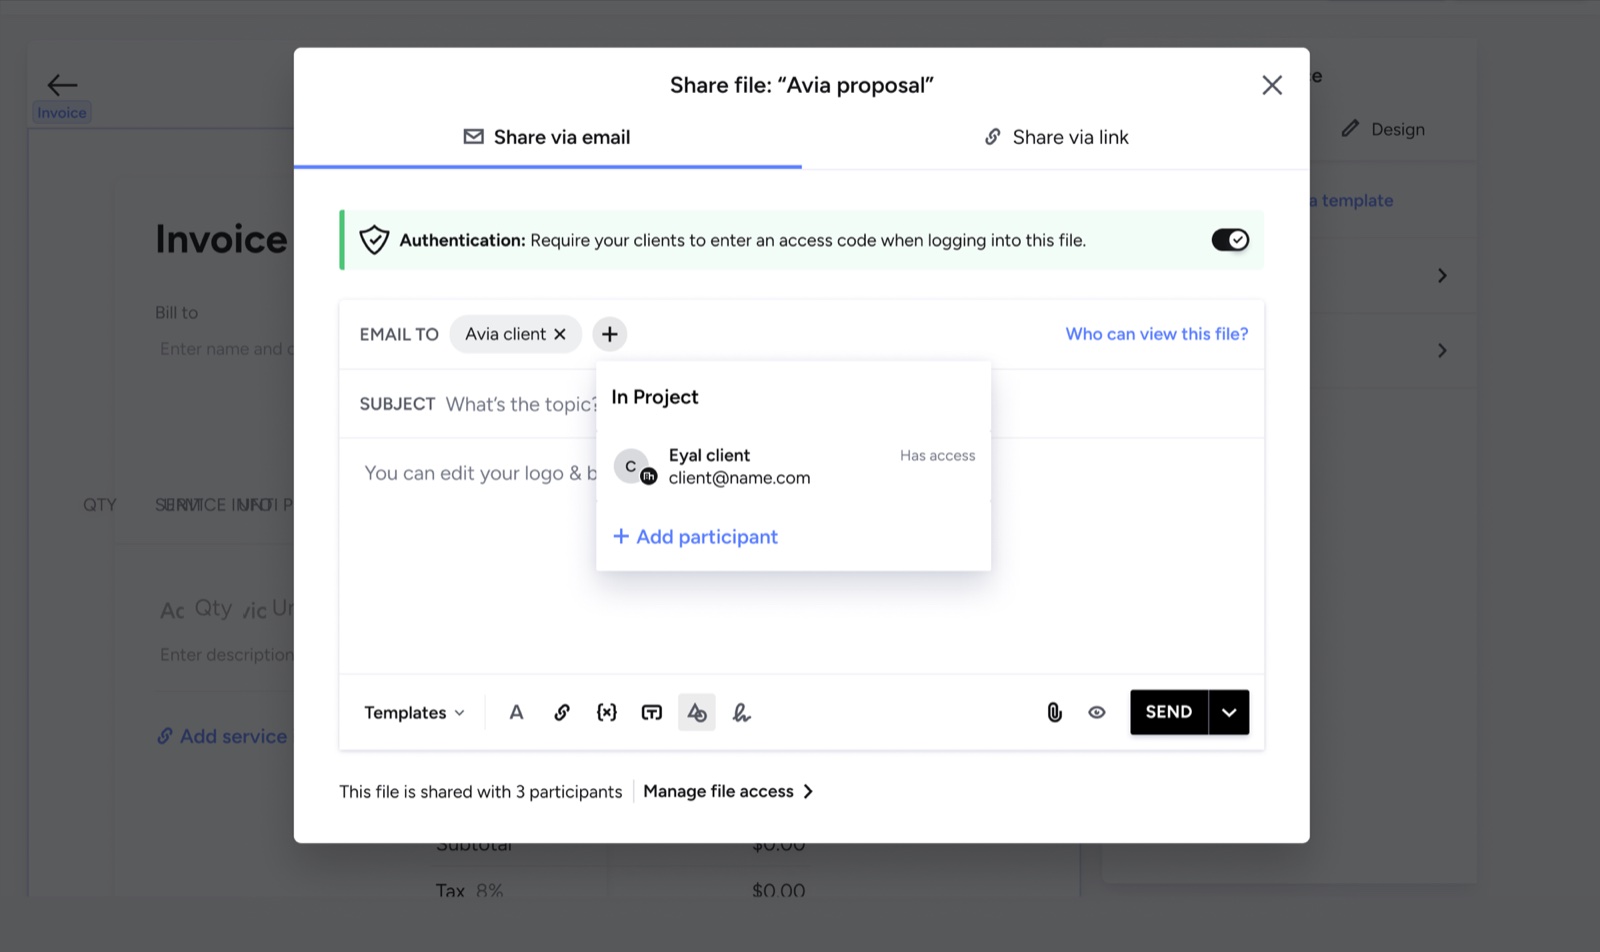Image resolution: width=1600 pixels, height=952 pixels.
Task: Toggle the Authentication access code switch
Action: 1230,240
